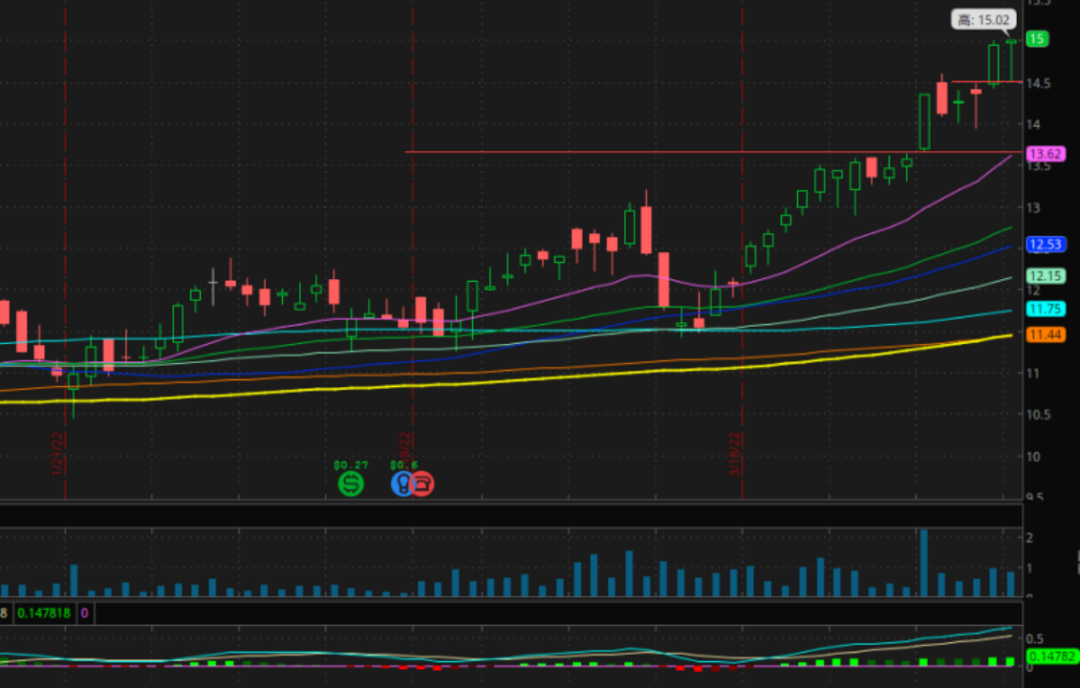The width and height of the screenshot is (1080, 688).
Task: Open the red conference call phone icon
Action: (422, 484)
